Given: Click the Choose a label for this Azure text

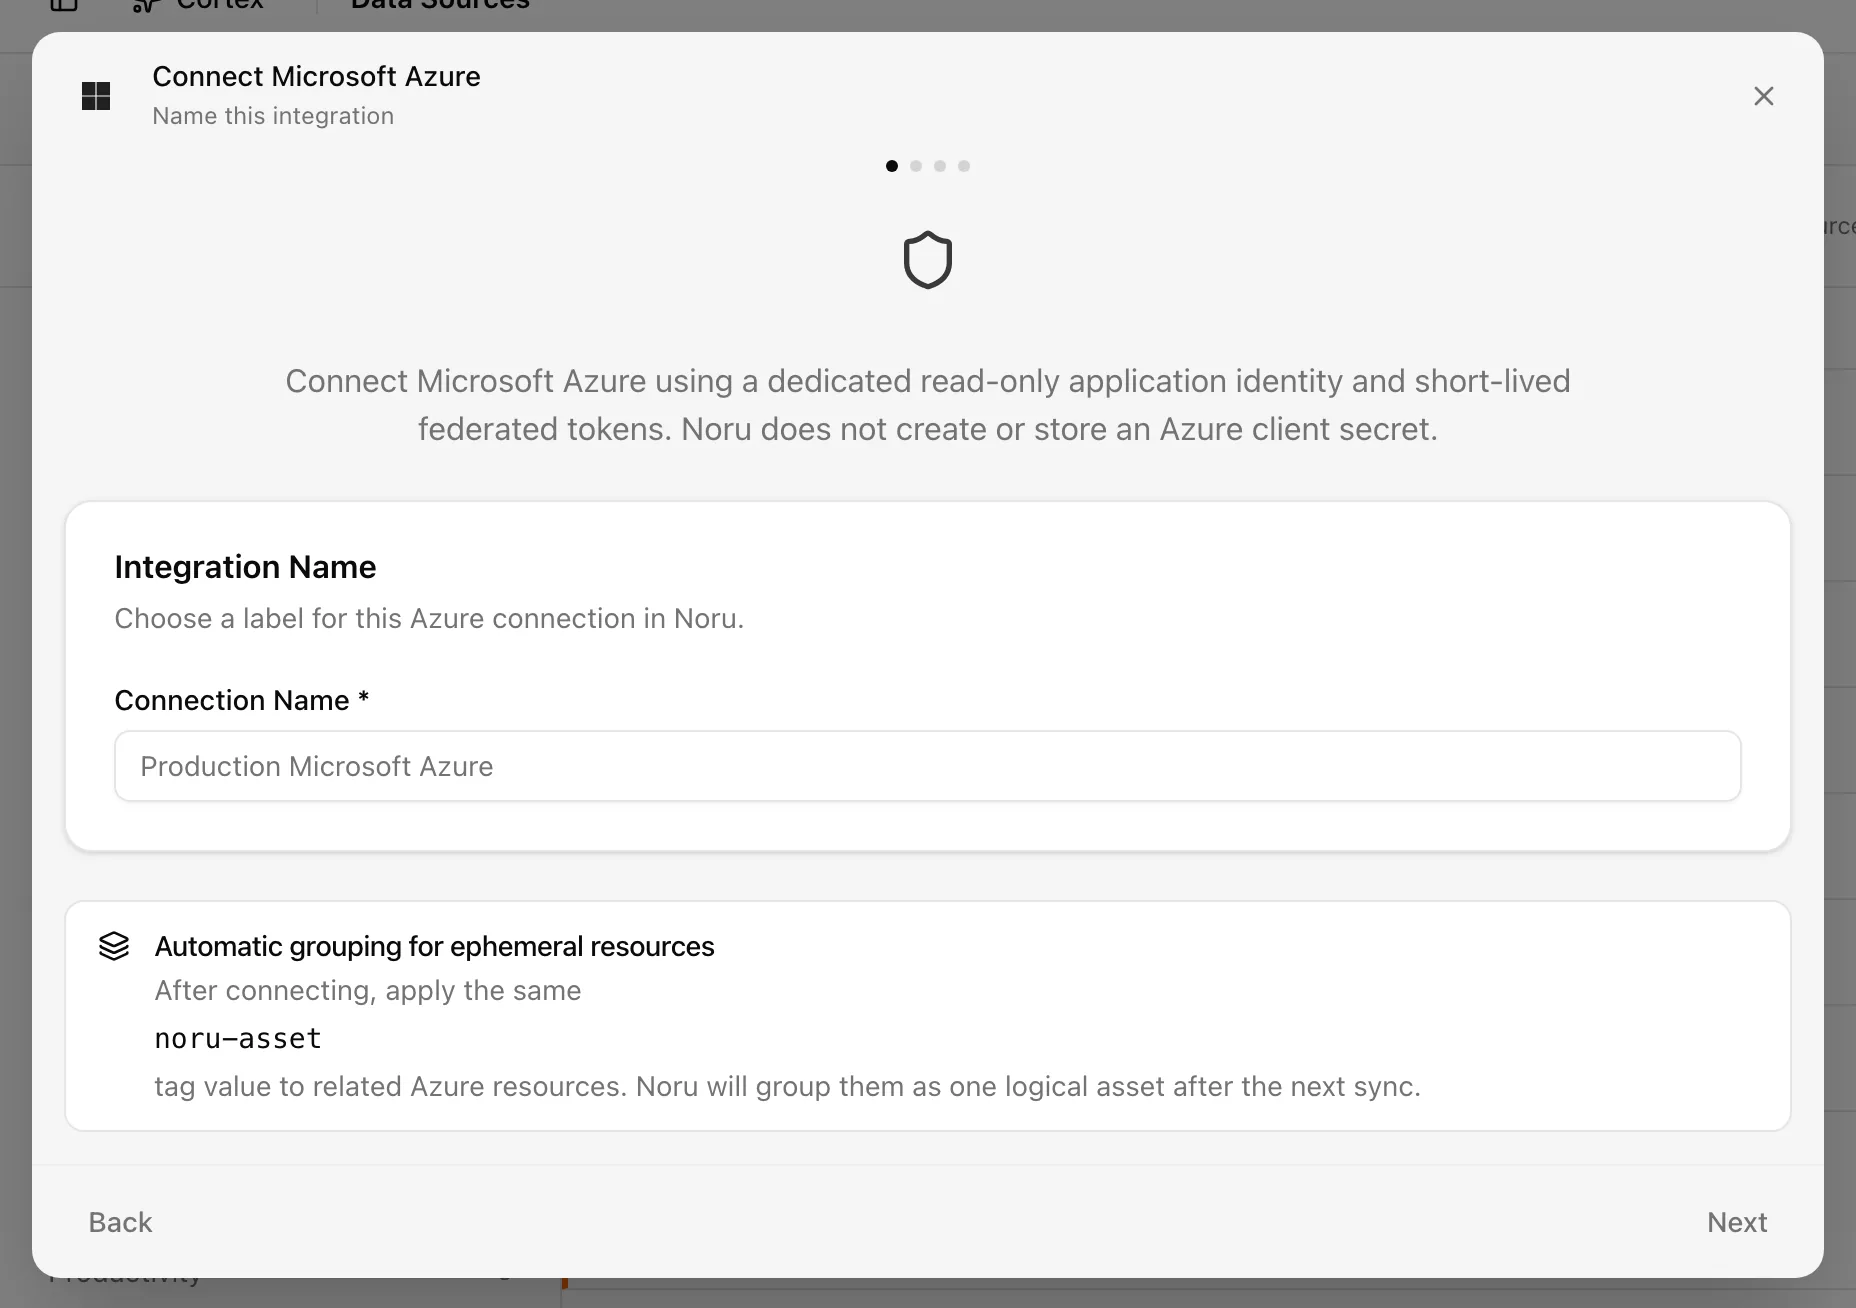Looking at the screenshot, I should [429, 618].
